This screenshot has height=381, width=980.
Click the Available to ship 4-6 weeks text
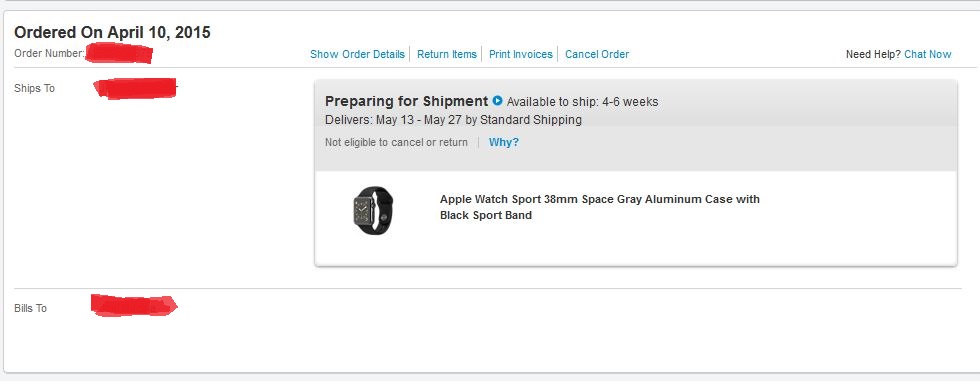pyautogui.click(x=582, y=102)
